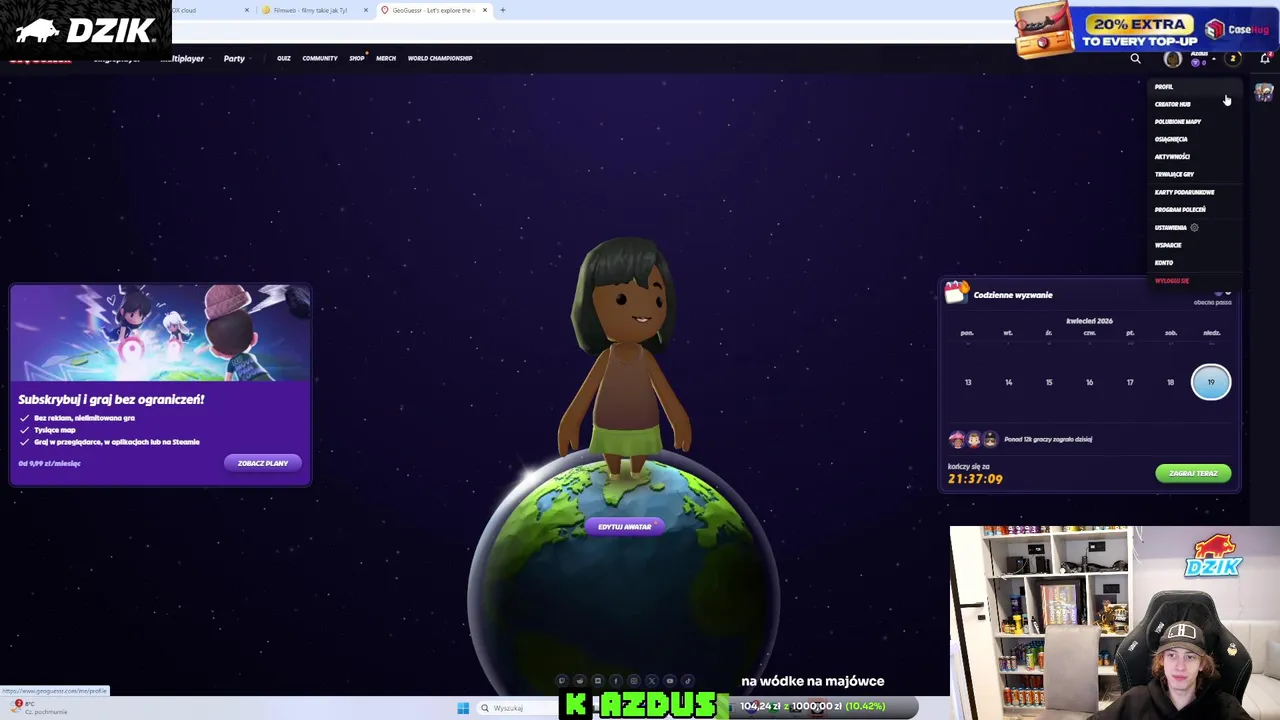Select day 14 in challenge calendar
The height and width of the screenshot is (720, 1280).
[x=1008, y=382]
